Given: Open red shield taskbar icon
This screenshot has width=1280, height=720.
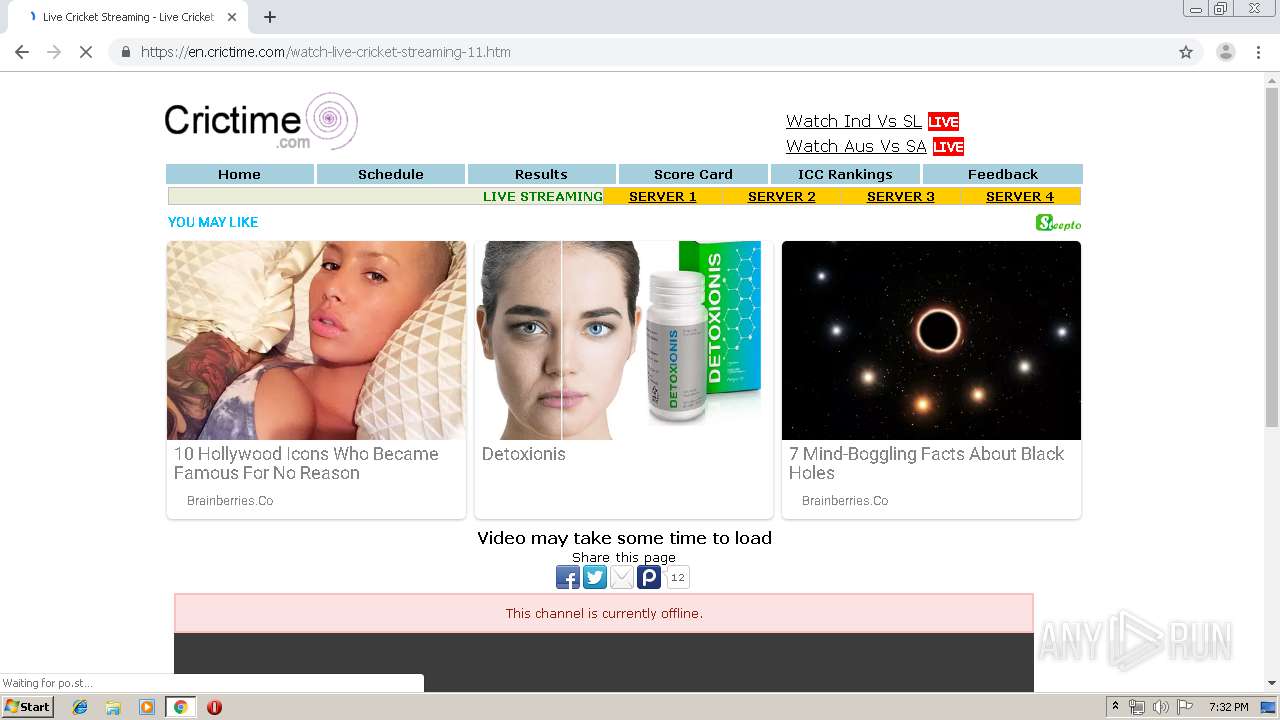Looking at the screenshot, I should (x=214, y=707).
